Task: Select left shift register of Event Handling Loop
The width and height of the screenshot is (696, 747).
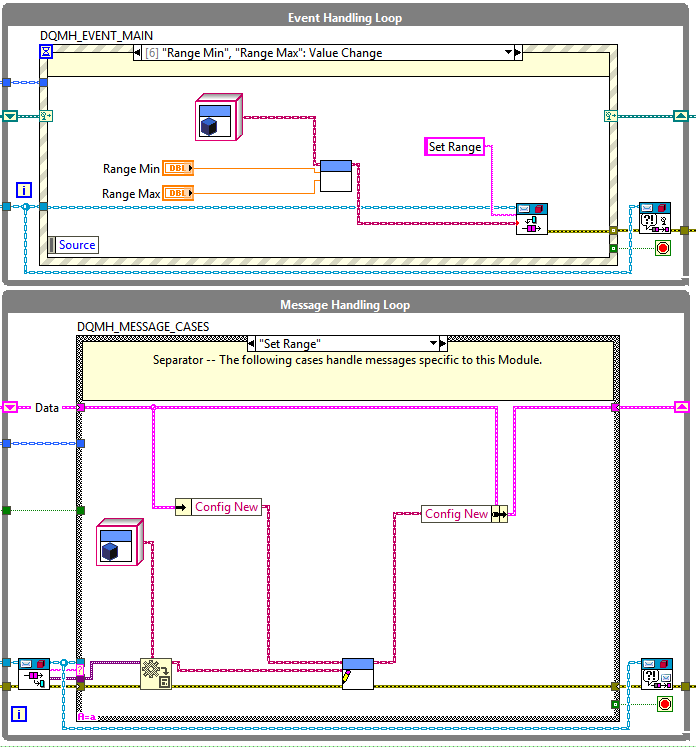Action: point(10,116)
